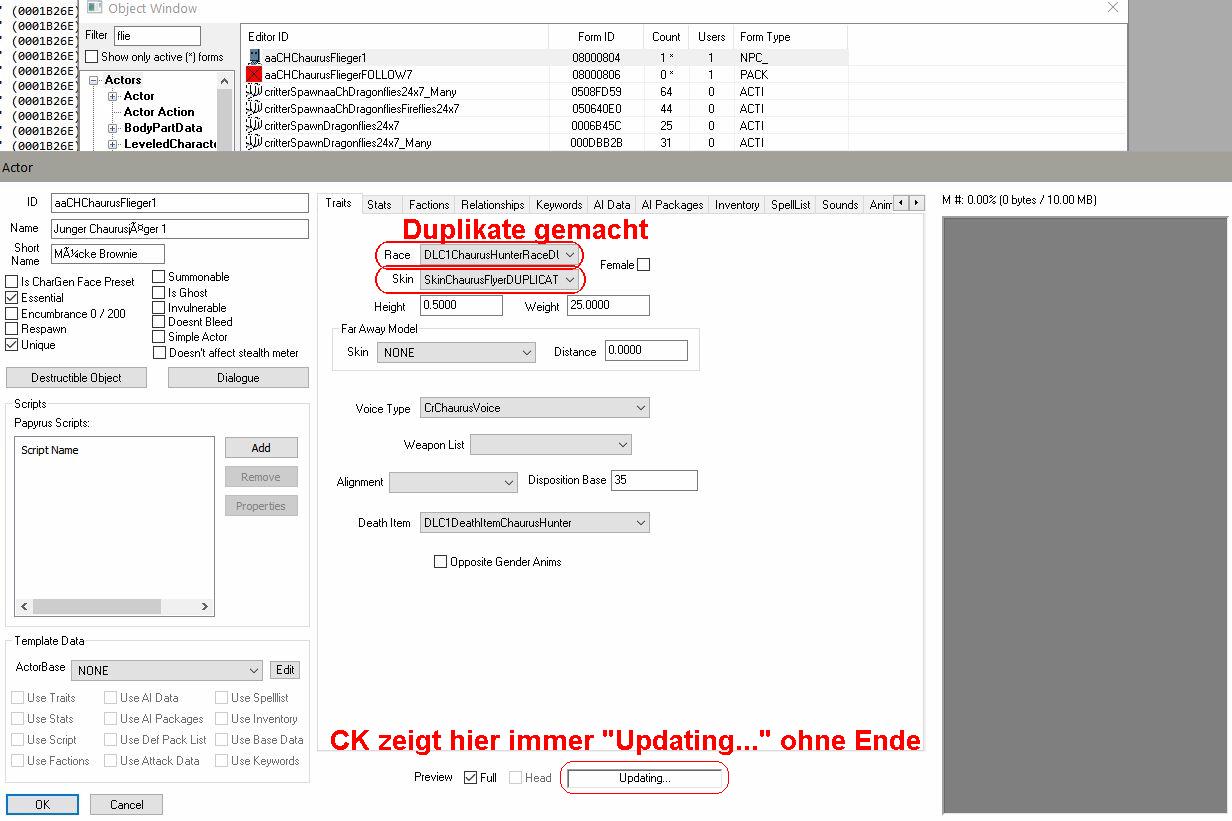Enable the Female checkbox
The image size is (1232, 821).
643,265
